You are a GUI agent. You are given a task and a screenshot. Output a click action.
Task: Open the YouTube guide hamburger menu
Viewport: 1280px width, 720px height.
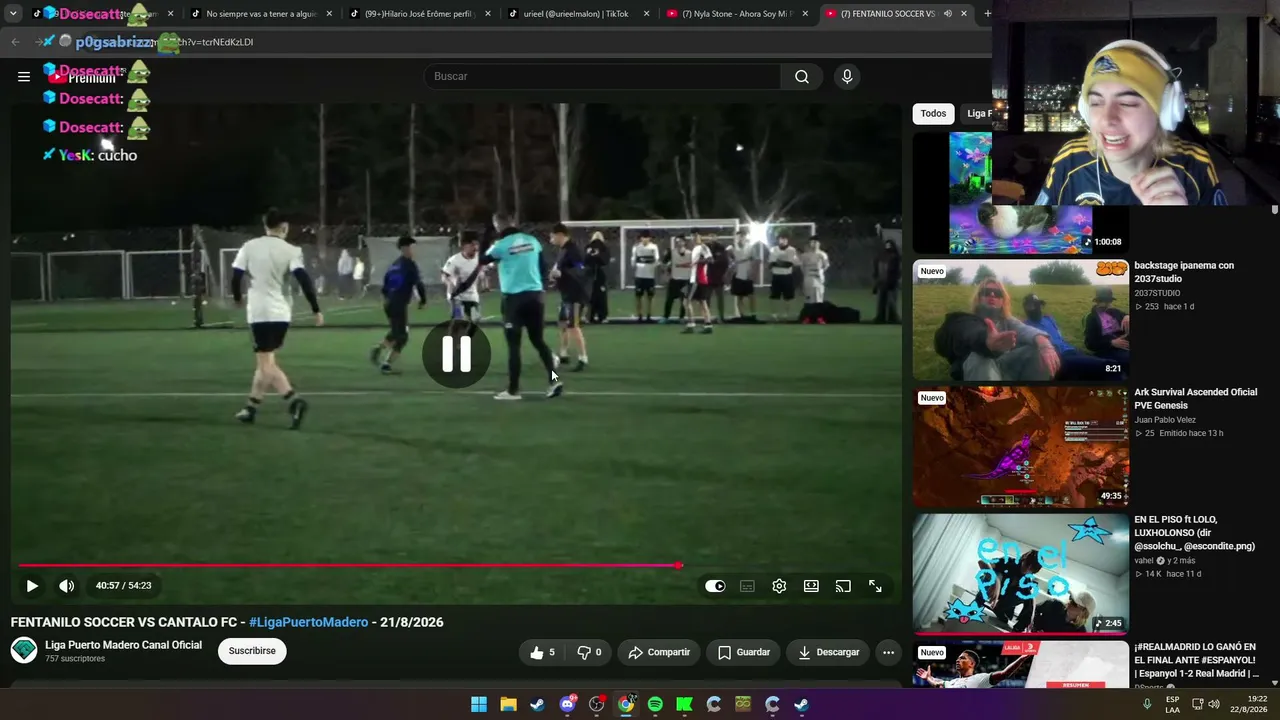[24, 76]
